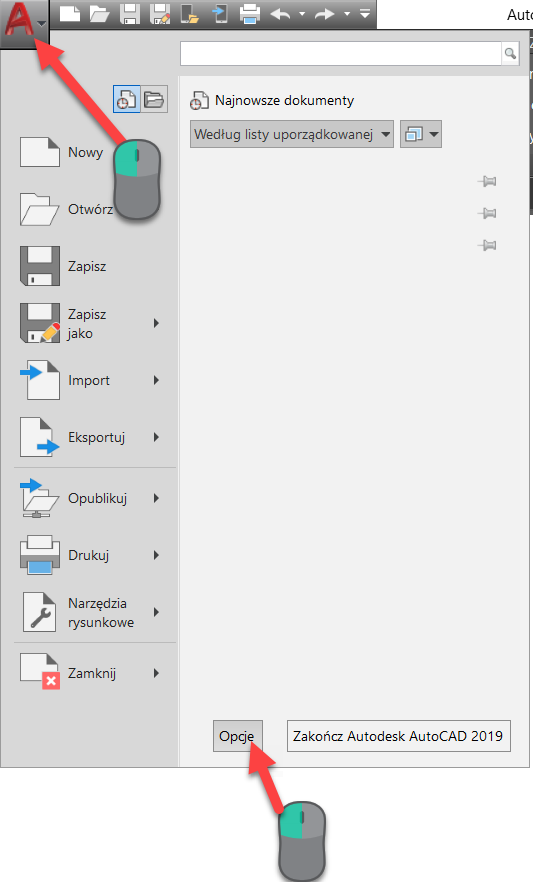Viewport: 533px width, 882px height.
Task: Pin the first recent document entry
Action: [x=487, y=181]
